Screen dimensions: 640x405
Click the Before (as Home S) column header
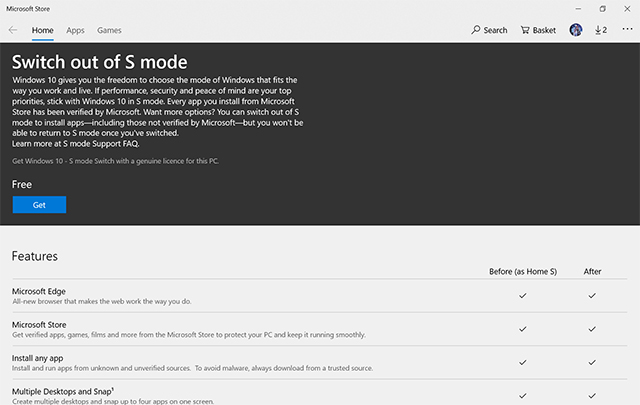523,271
